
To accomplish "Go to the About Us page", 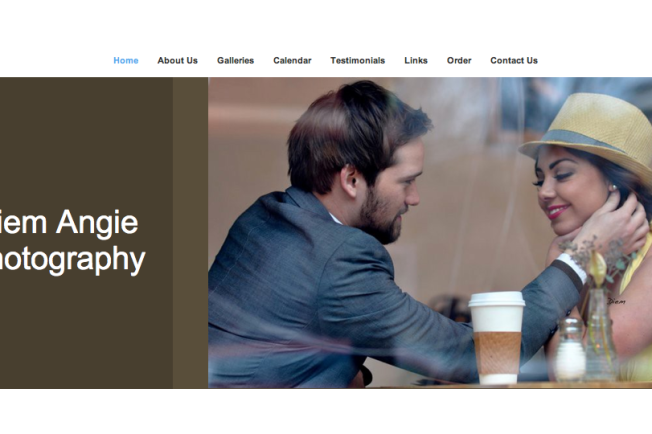I will click(x=177, y=61).
